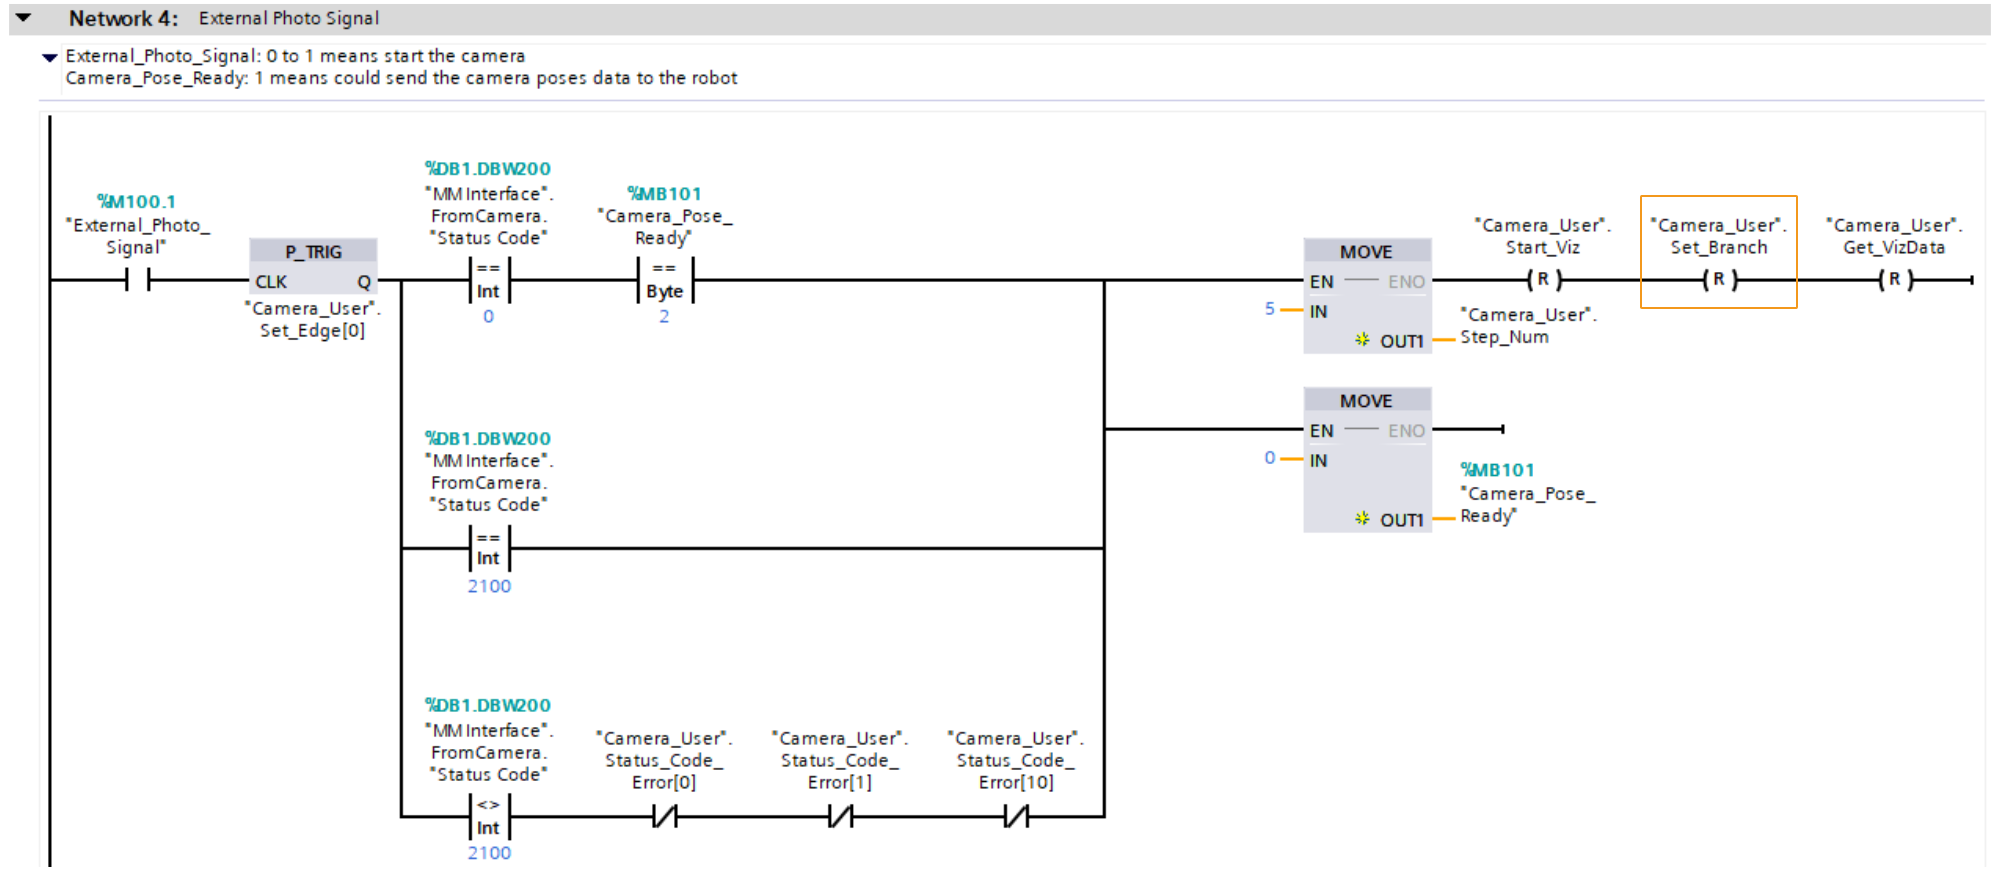
Task: Select the Status_Code_Error[10] normally closed contact
Action: (x=1016, y=817)
